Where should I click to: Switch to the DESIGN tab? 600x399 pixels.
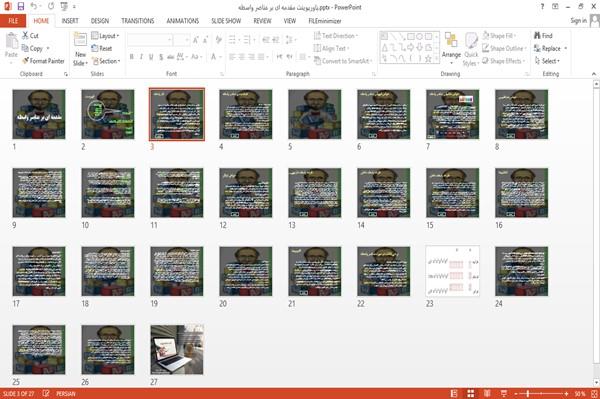(100, 21)
